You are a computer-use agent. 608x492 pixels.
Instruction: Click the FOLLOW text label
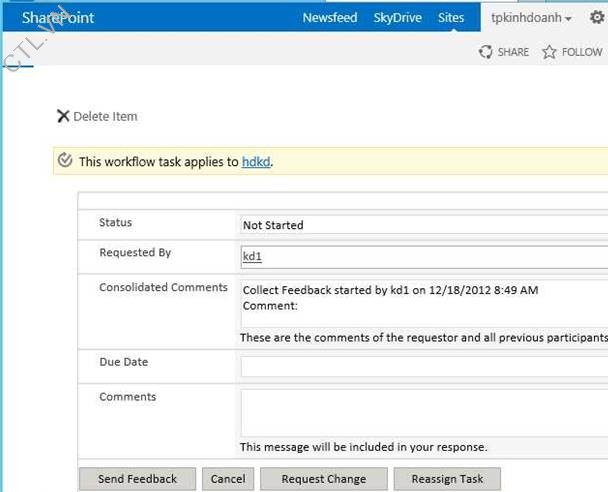(x=582, y=52)
